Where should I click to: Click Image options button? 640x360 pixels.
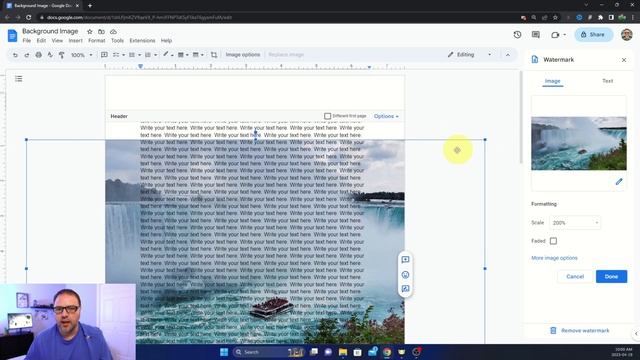point(243,55)
